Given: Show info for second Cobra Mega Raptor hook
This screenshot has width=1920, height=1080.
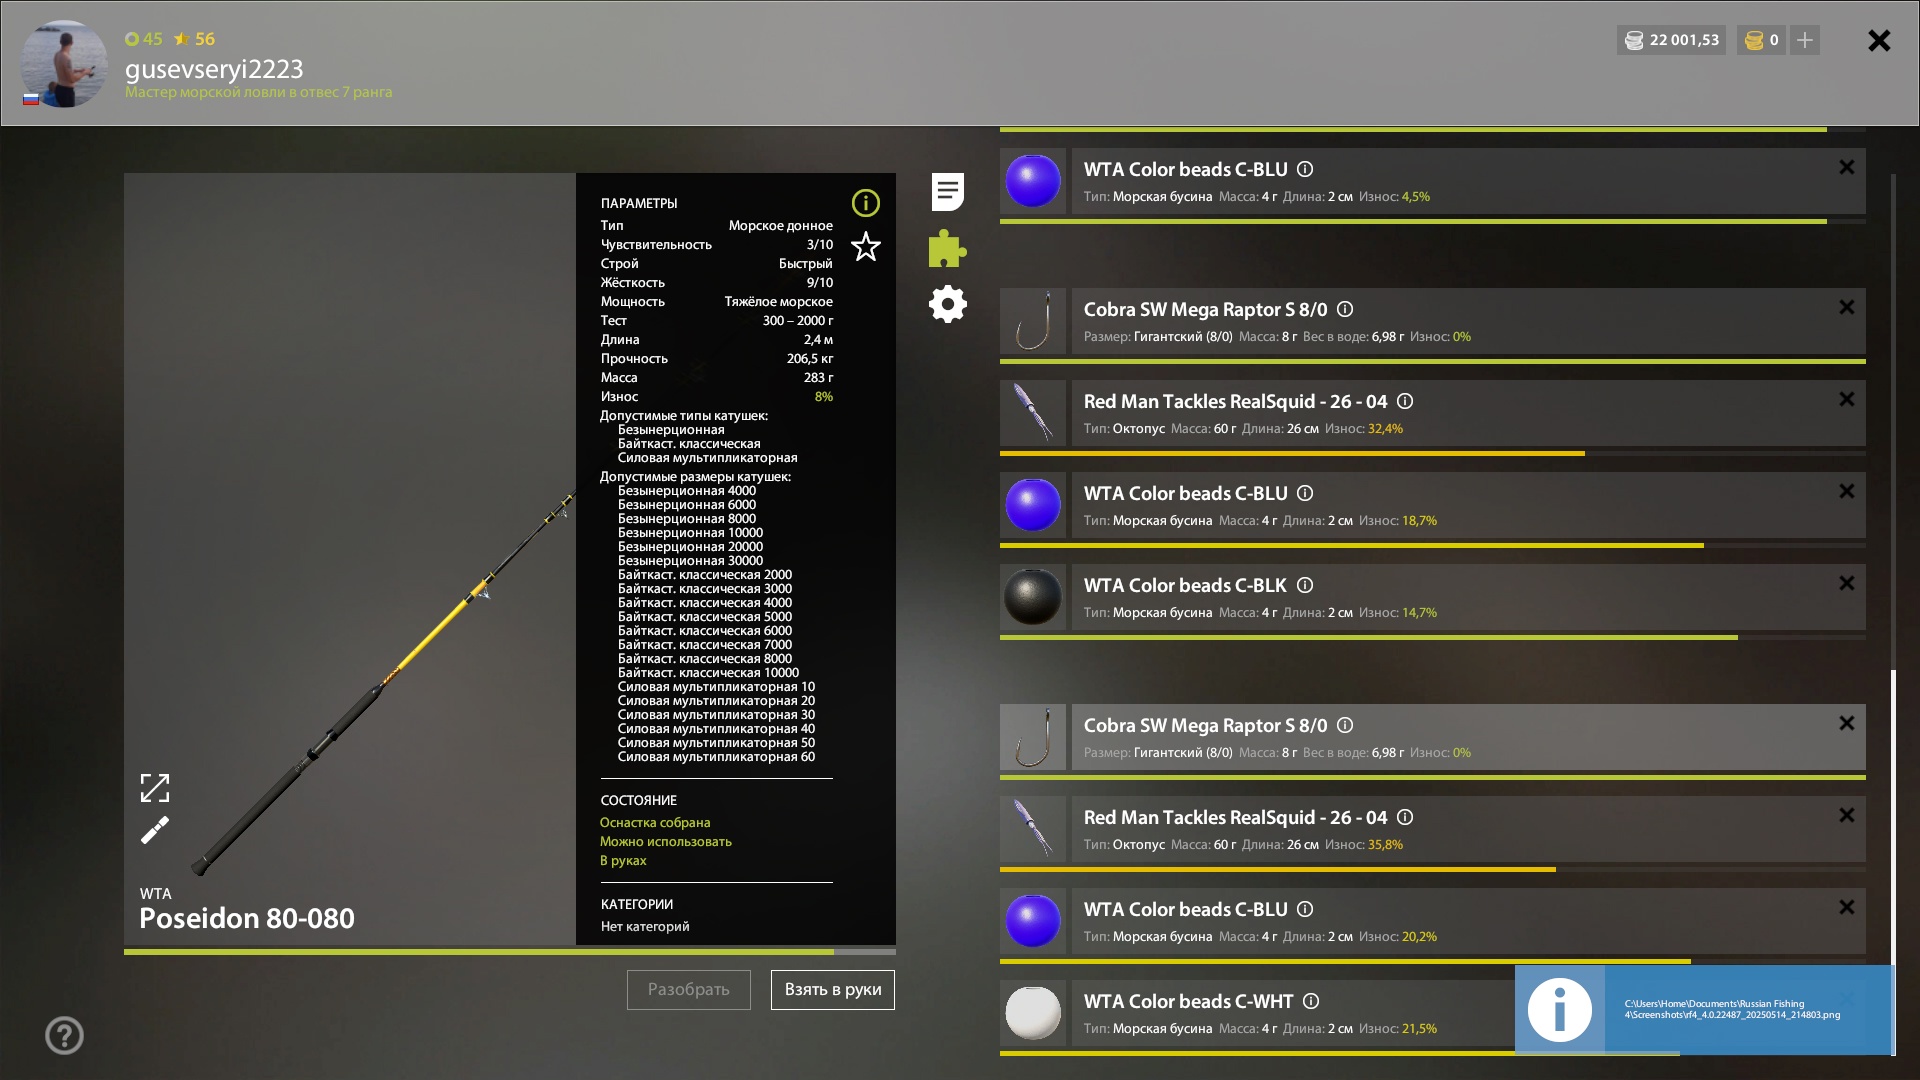Looking at the screenshot, I should pos(1345,725).
